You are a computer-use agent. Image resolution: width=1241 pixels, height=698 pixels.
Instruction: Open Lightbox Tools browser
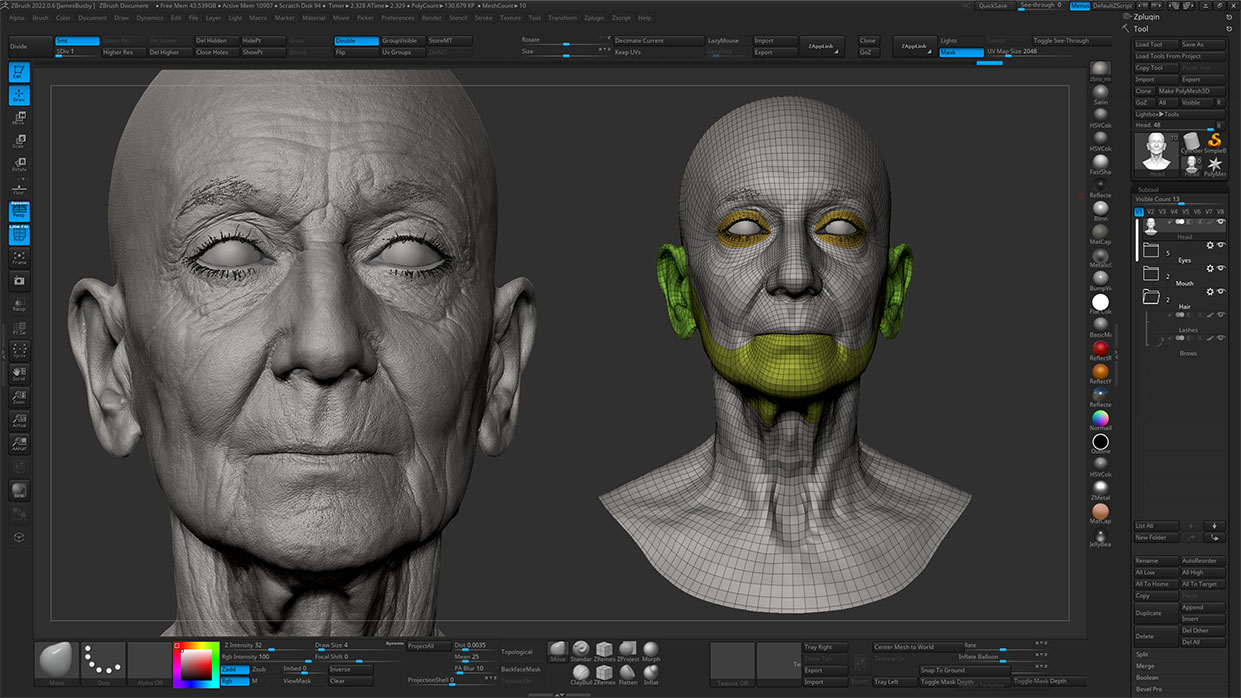click(1157, 114)
